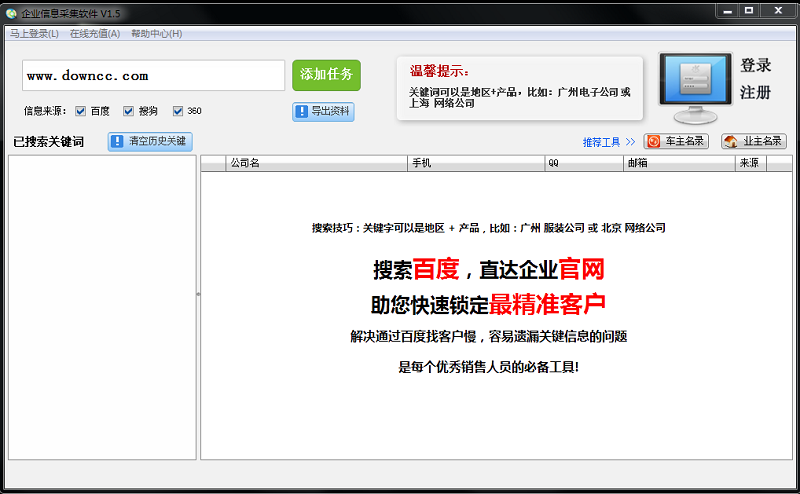This screenshot has height=494, width=800.
Task: Open the 车主名录 tool button
Action: click(x=676, y=141)
